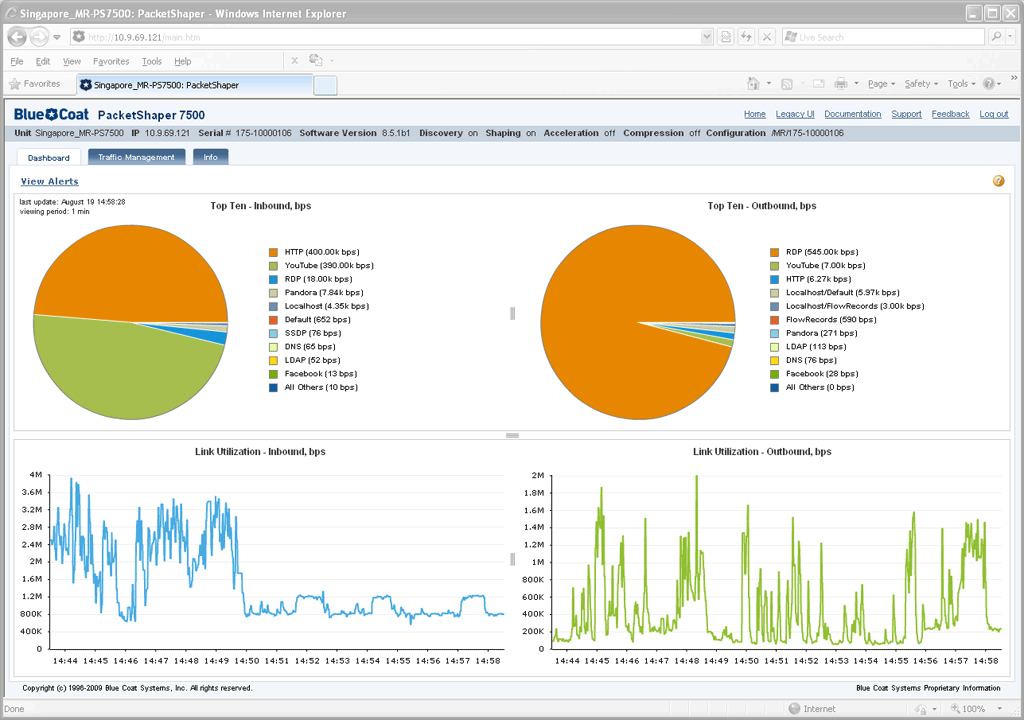1024x720 pixels.
Task: Click splitter handle between the pie charts
Action: (513, 314)
